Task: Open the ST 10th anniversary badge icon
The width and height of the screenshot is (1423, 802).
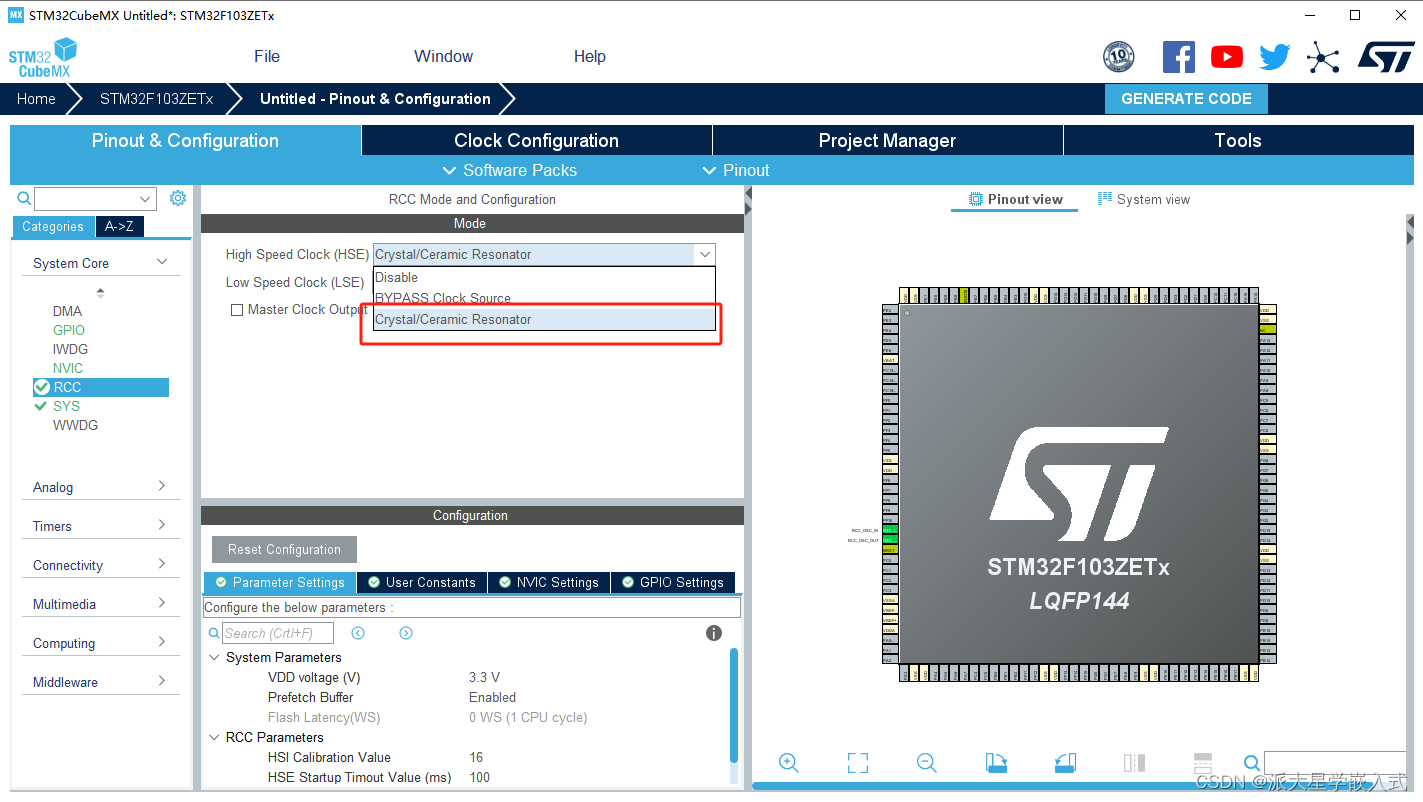Action: [x=1118, y=57]
